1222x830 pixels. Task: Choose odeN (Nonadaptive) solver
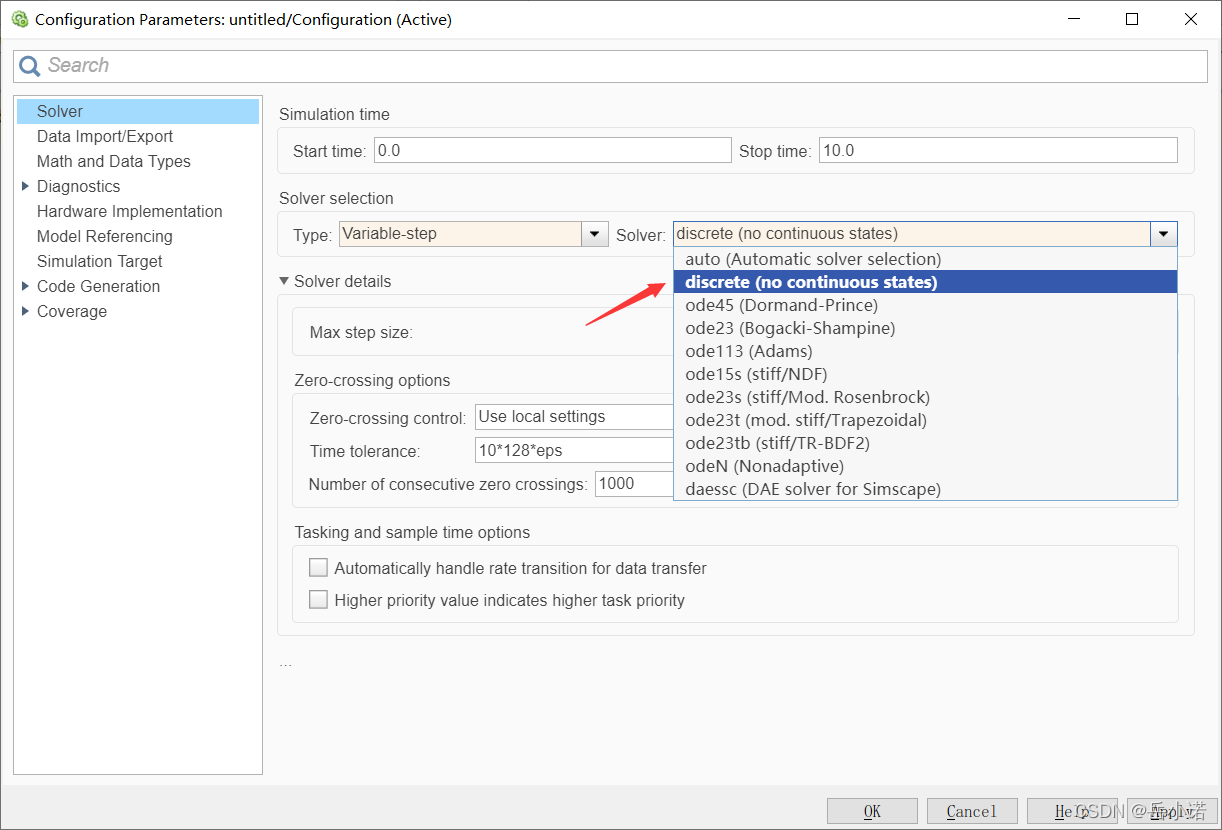925,466
